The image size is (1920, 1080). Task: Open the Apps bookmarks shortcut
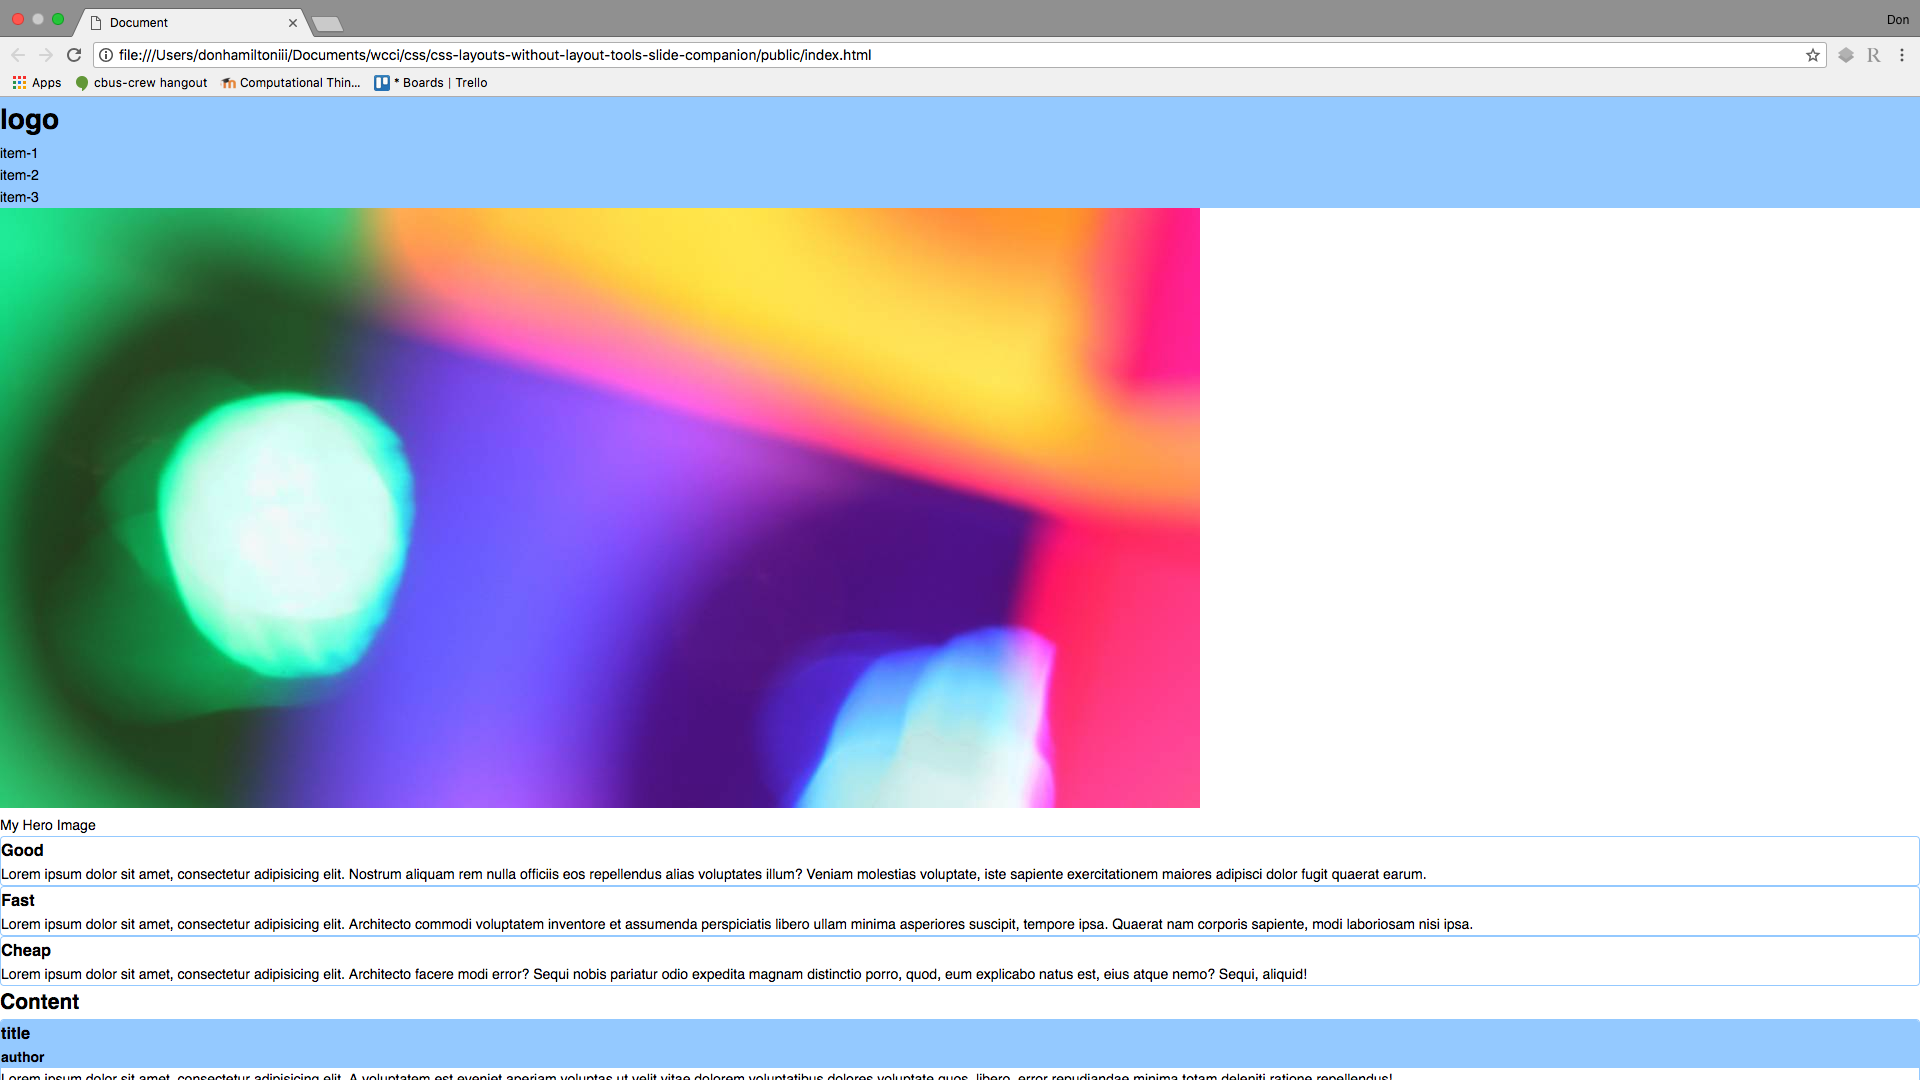(x=37, y=83)
